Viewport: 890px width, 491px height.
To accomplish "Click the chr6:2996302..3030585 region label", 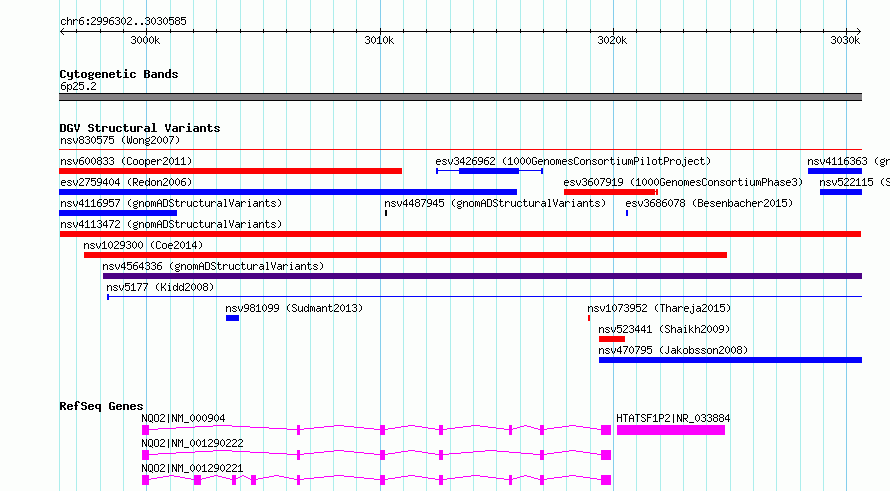I will (123, 21).
